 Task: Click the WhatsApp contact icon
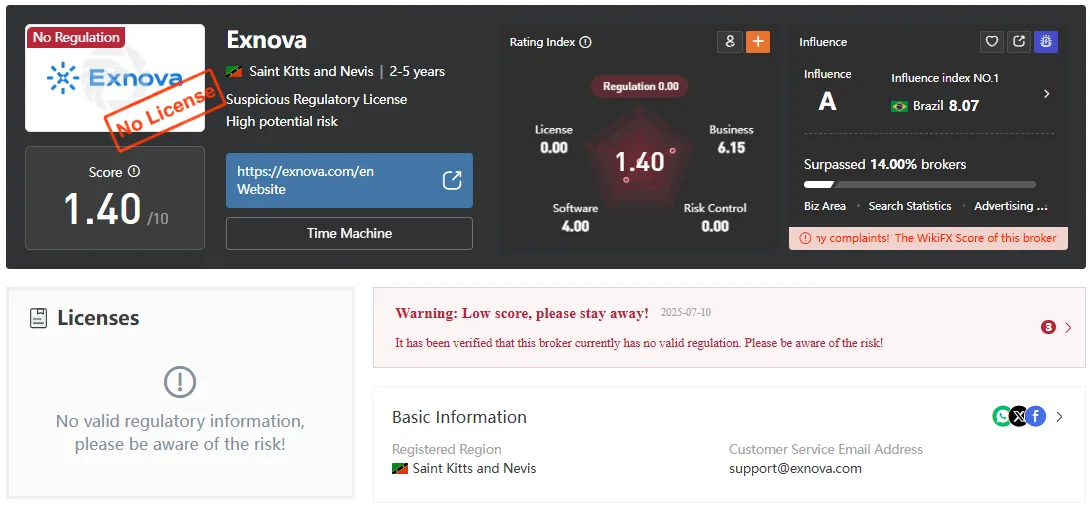tap(1002, 416)
